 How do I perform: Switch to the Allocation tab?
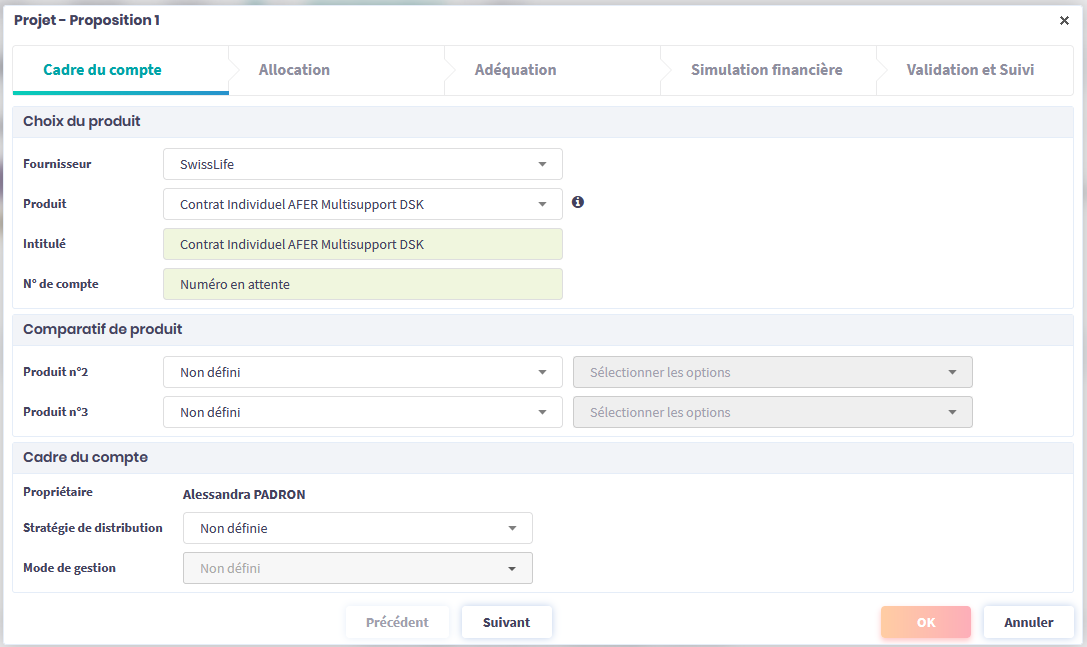[x=294, y=70]
